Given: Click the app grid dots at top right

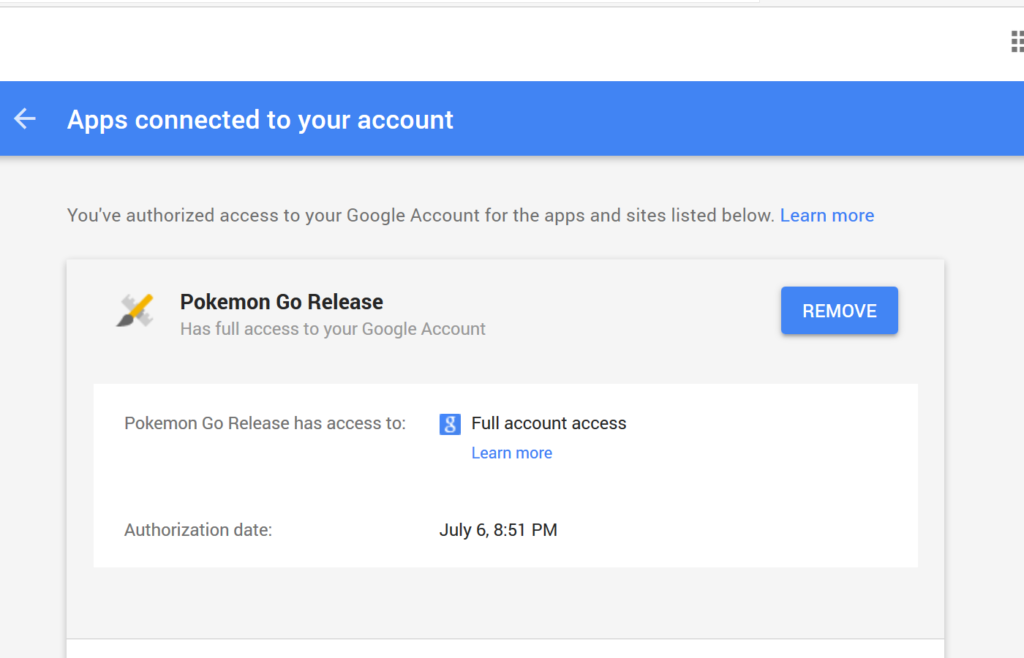Looking at the screenshot, I should 1016,42.
